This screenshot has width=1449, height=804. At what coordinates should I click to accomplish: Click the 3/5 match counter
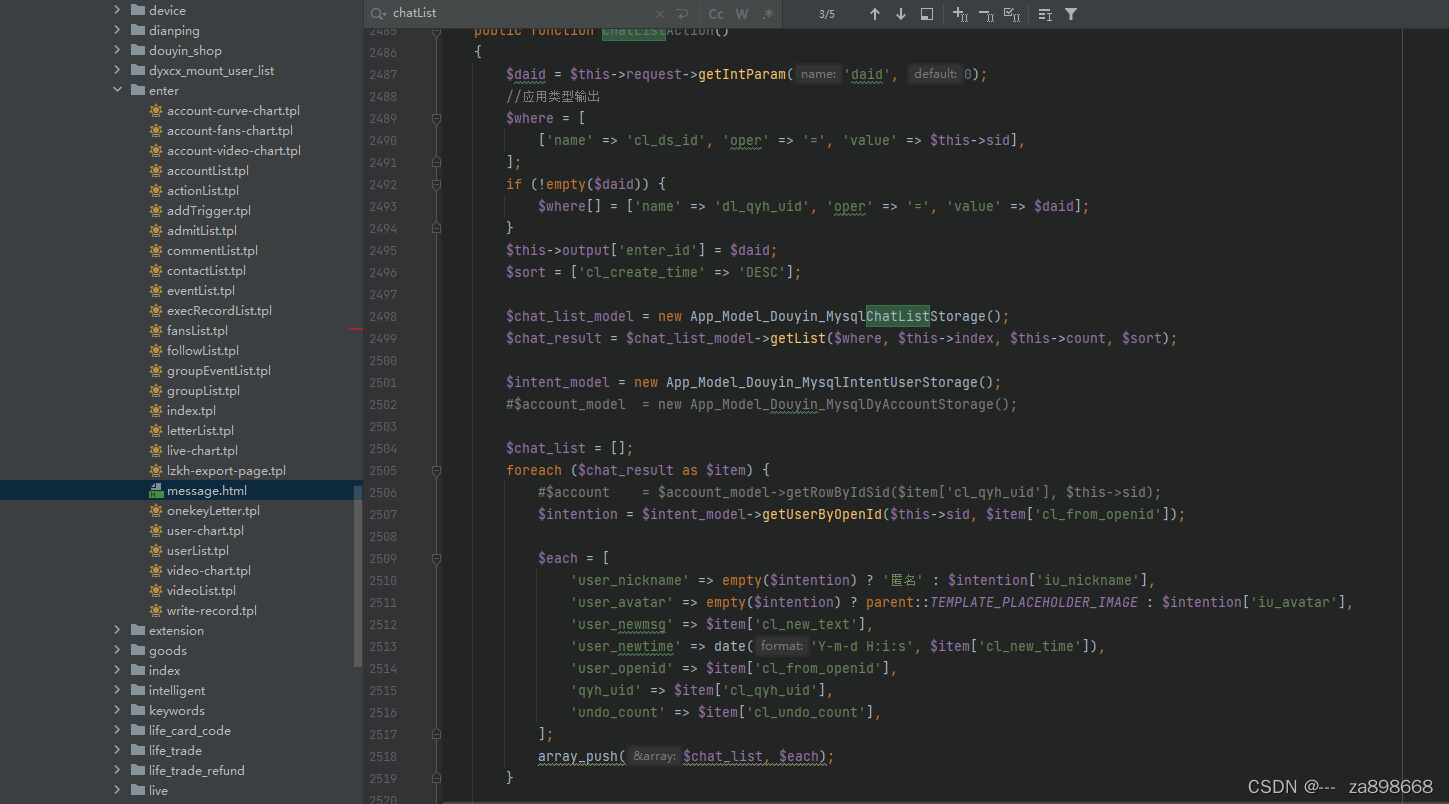(826, 14)
